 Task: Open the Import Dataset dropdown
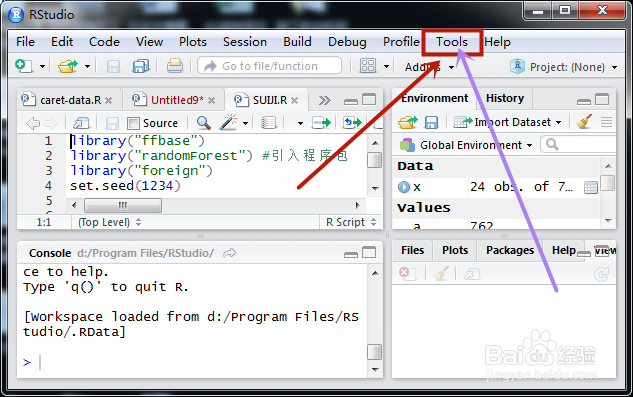pyautogui.click(x=507, y=122)
